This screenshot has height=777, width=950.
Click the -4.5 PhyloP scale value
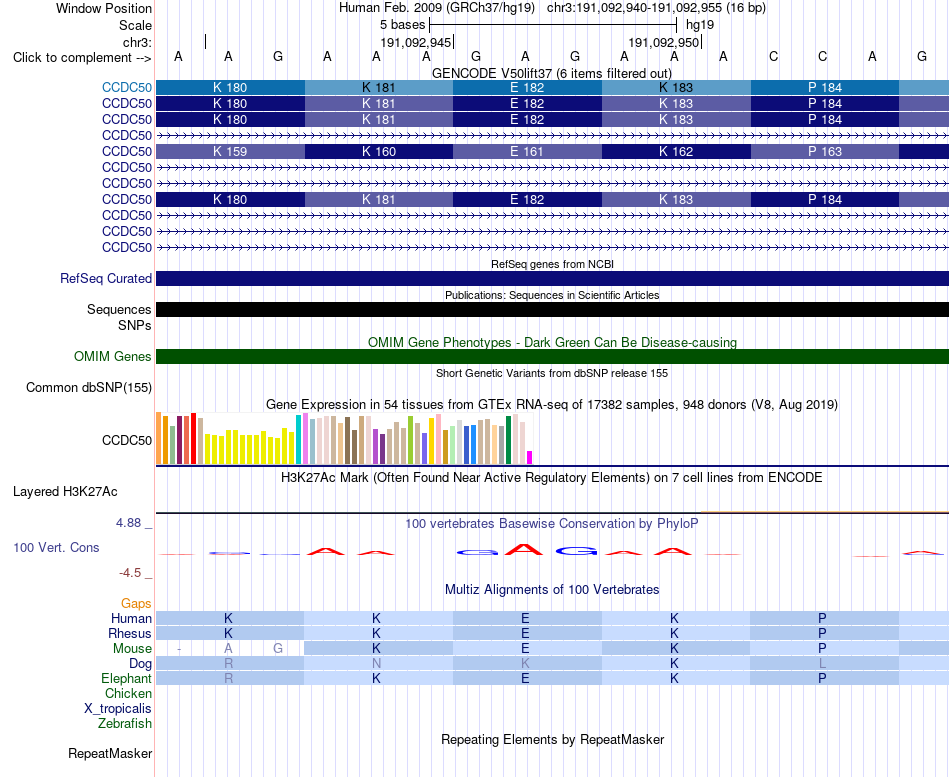coord(130,573)
